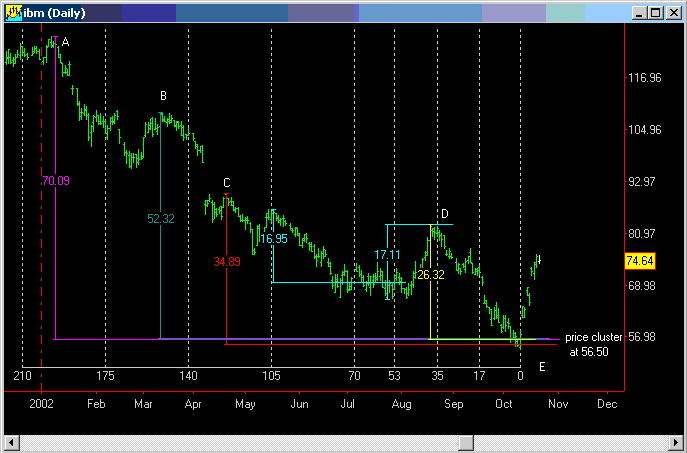This screenshot has height=453, width=687.
Task: Select pivot label A at chart top
Action: (x=66, y=42)
